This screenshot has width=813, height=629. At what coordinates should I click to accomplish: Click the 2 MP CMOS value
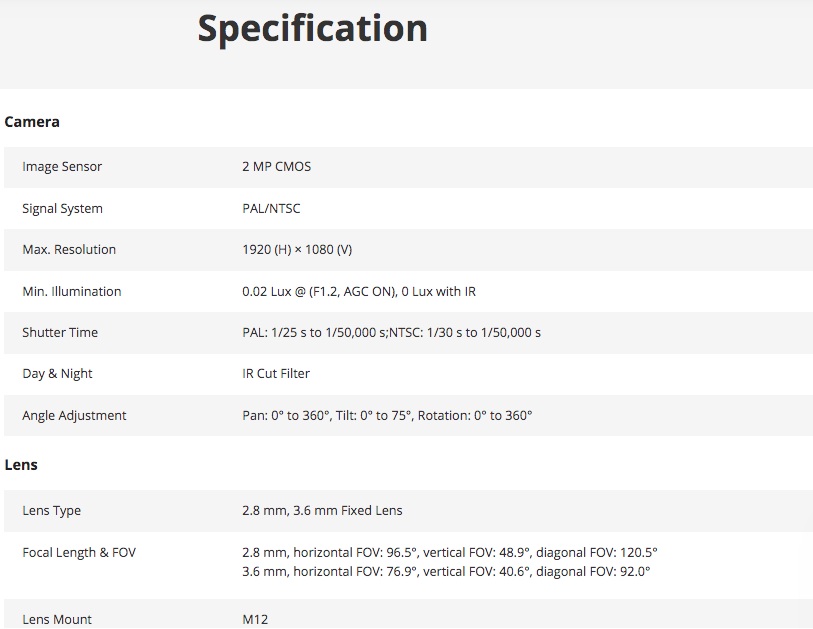pos(276,166)
